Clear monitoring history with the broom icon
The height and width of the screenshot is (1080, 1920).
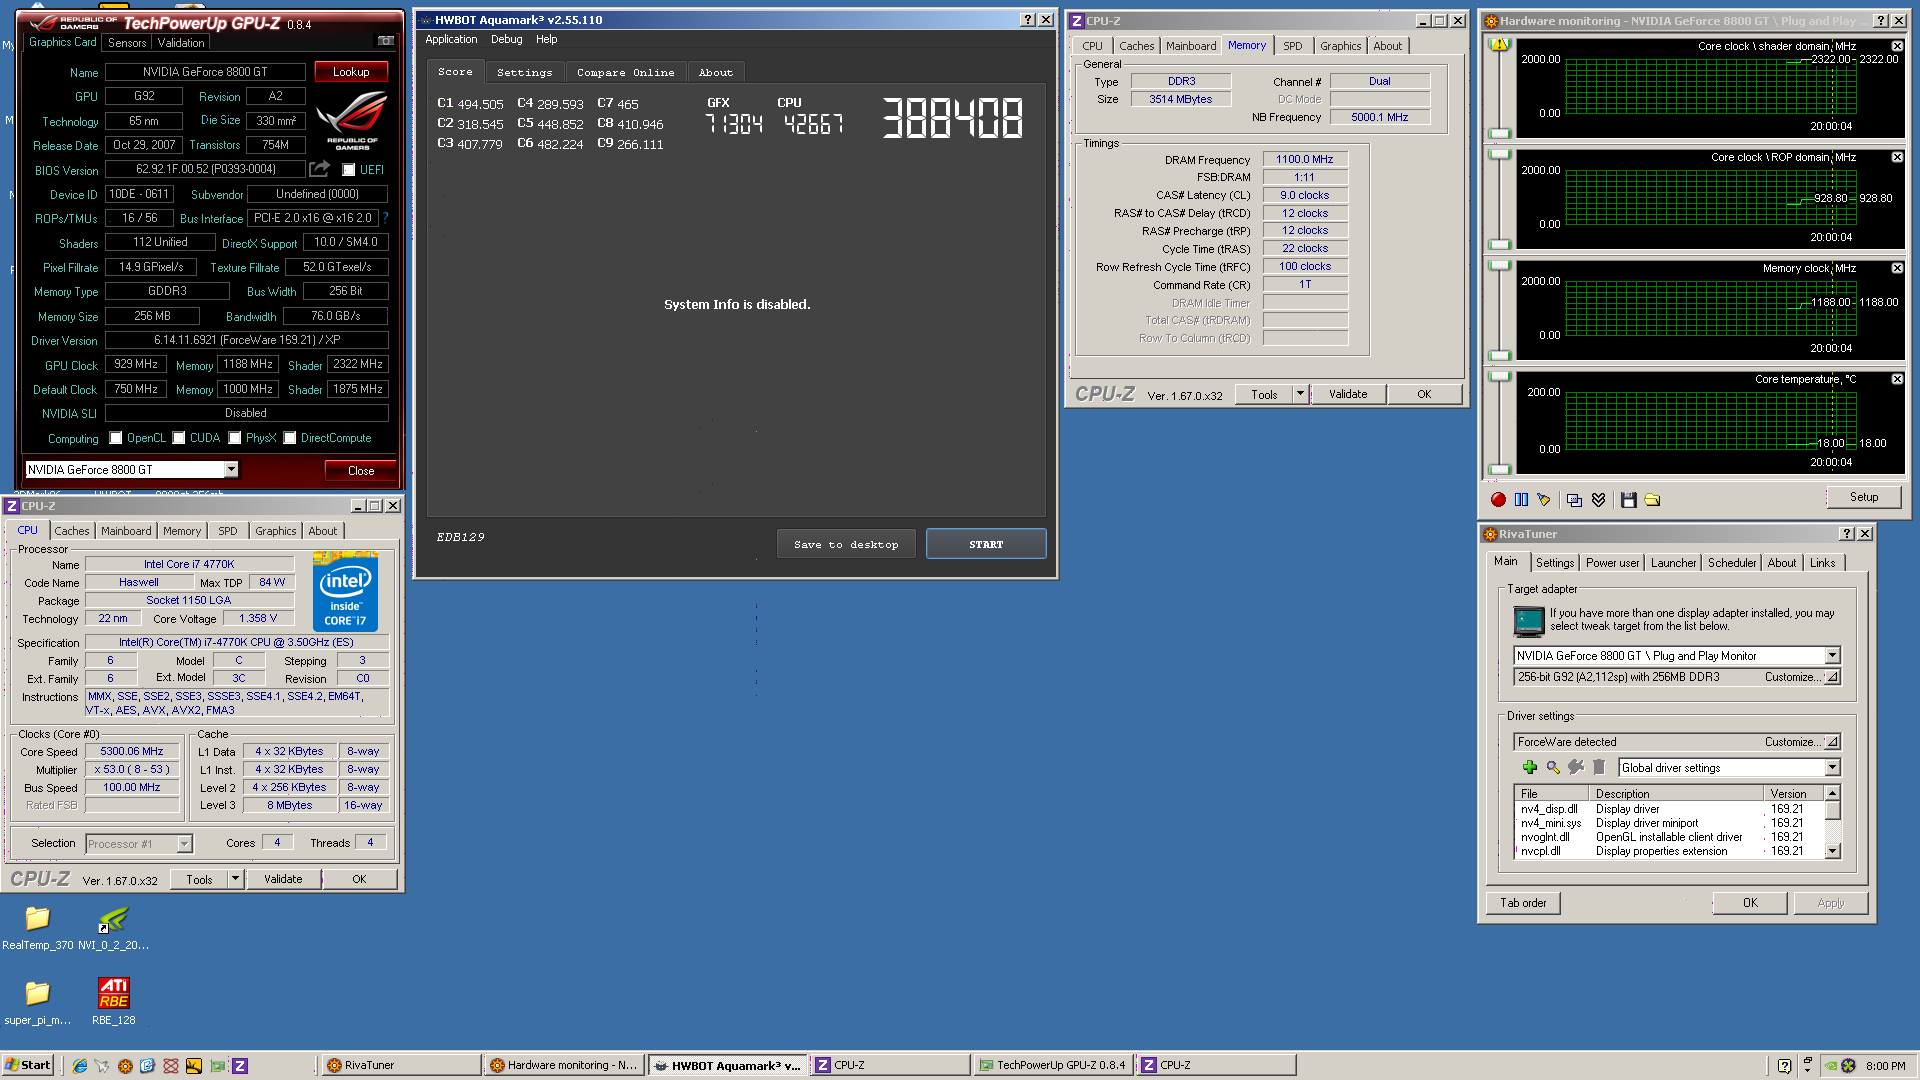[x=1544, y=500]
